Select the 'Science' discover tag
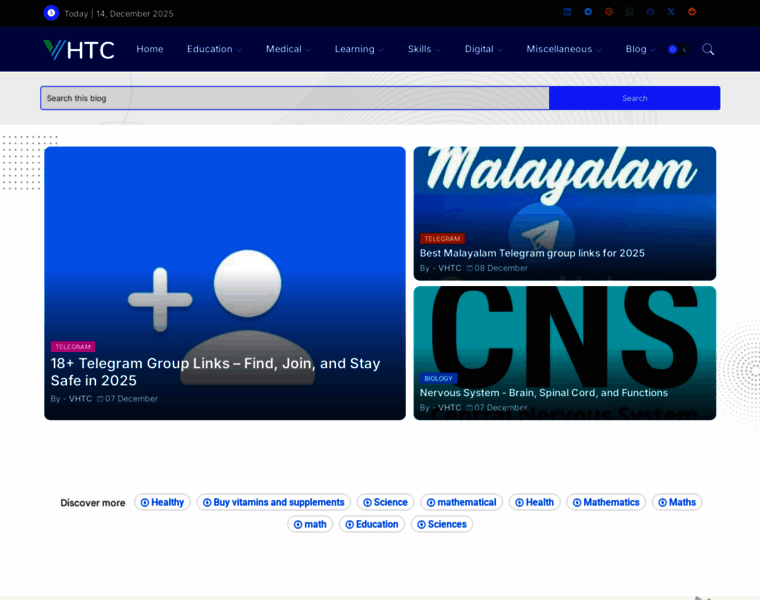The height and width of the screenshot is (600, 760). [x=385, y=502]
